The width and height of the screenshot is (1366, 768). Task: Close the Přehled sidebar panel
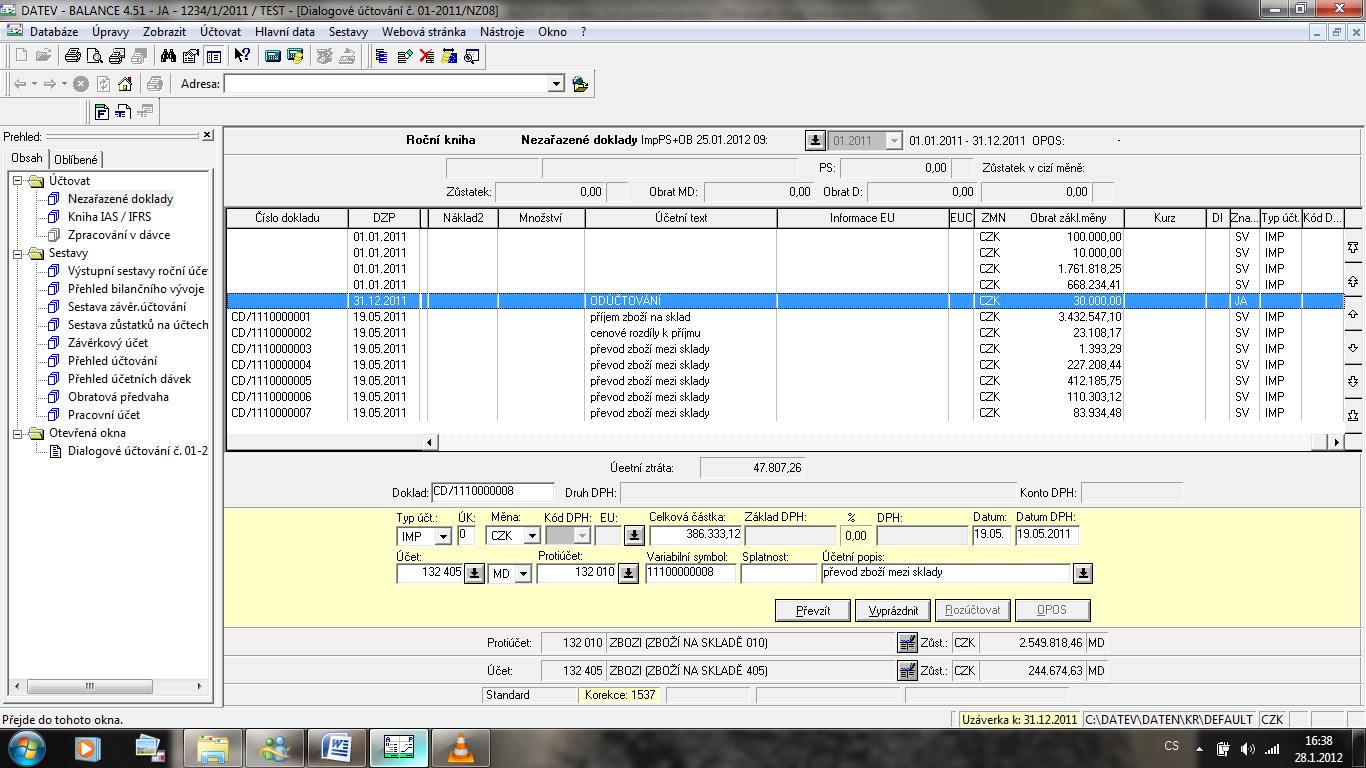point(207,135)
